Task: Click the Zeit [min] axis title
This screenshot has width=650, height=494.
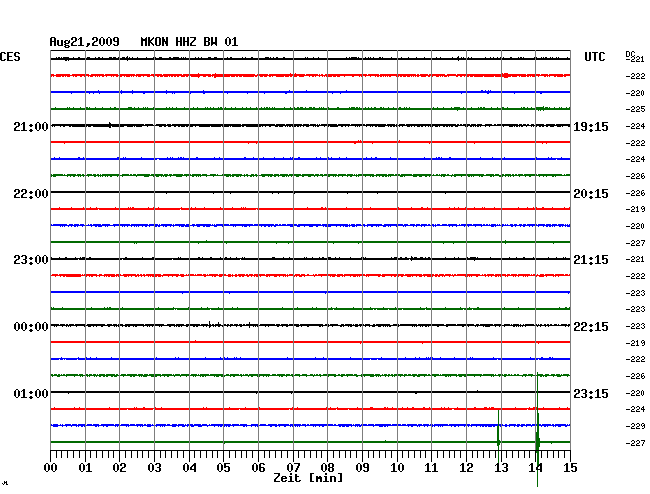Action: [x=308, y=478]
